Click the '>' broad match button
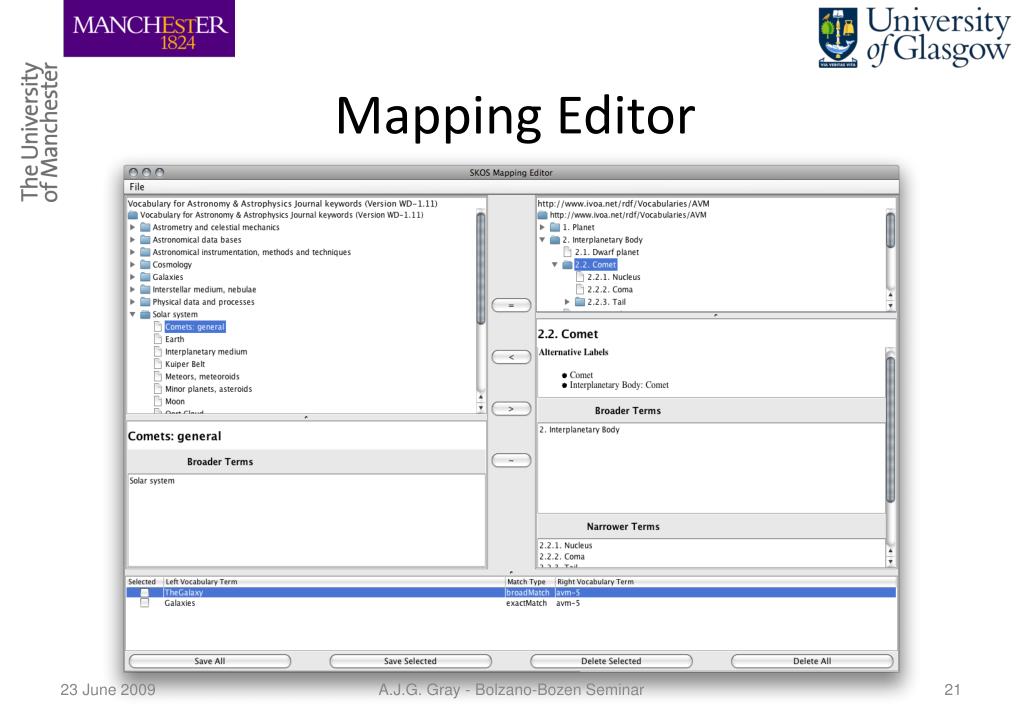Viewport: 1023px width, 708px height. coord(511,408)
